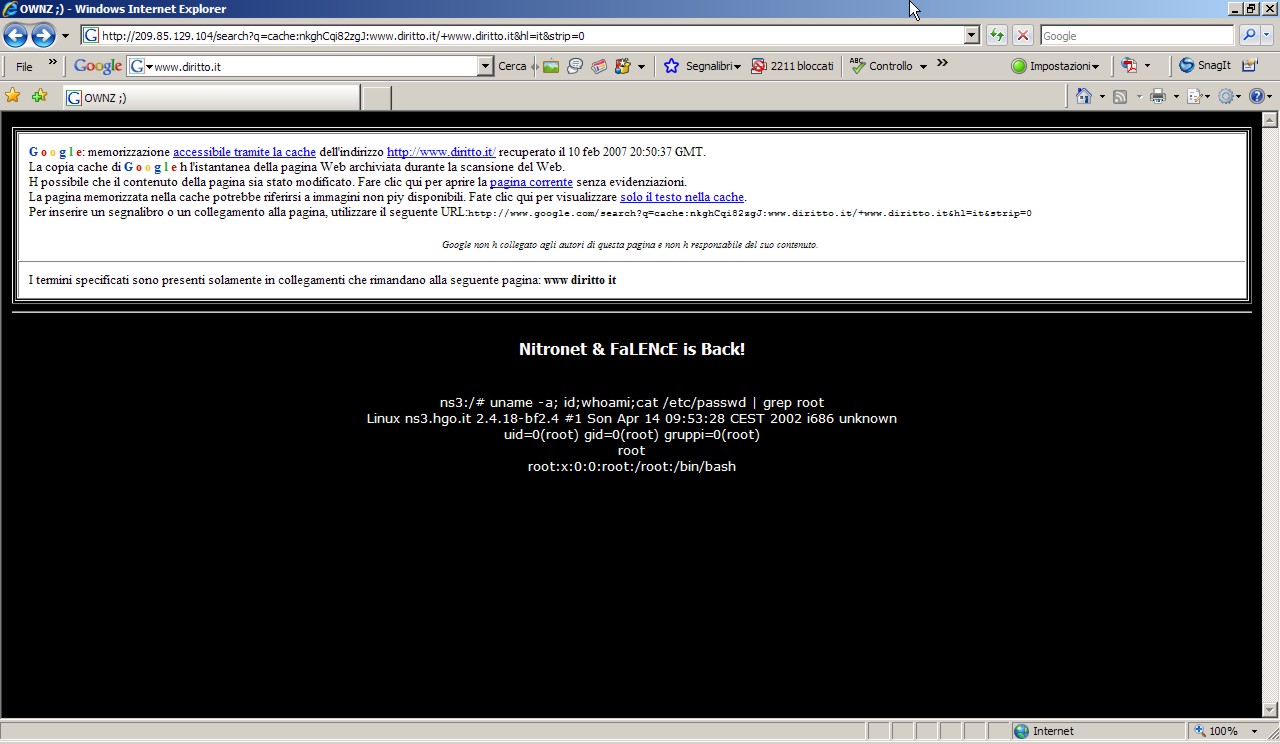Click the Google search box at top right
Image resolution: width=1280 pixels, height=744 pixels.
[x=1137, y=36]
